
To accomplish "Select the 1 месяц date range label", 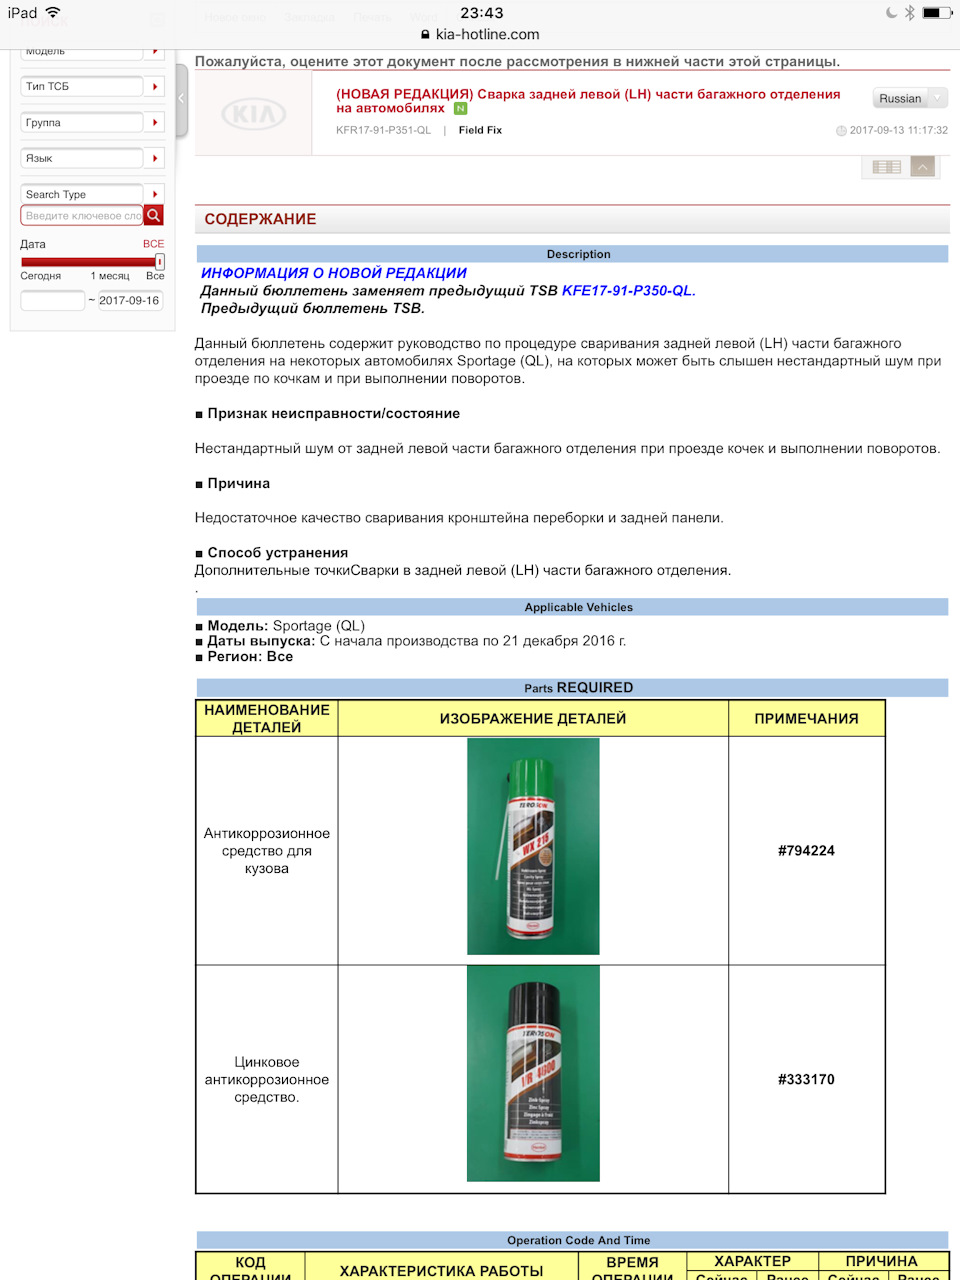I will coord(110,276).
